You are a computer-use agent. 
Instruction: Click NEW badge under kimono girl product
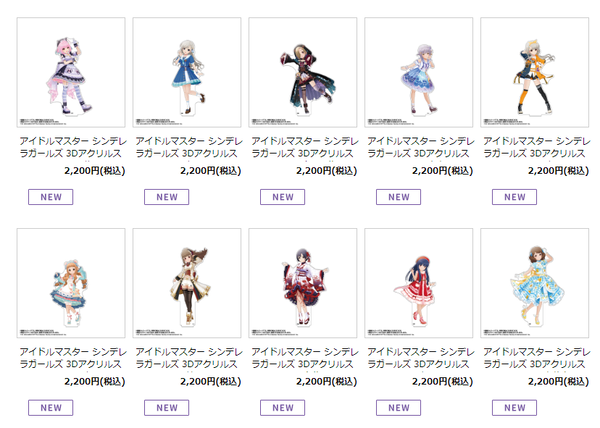pyautogui.click(x=282, y=408)
